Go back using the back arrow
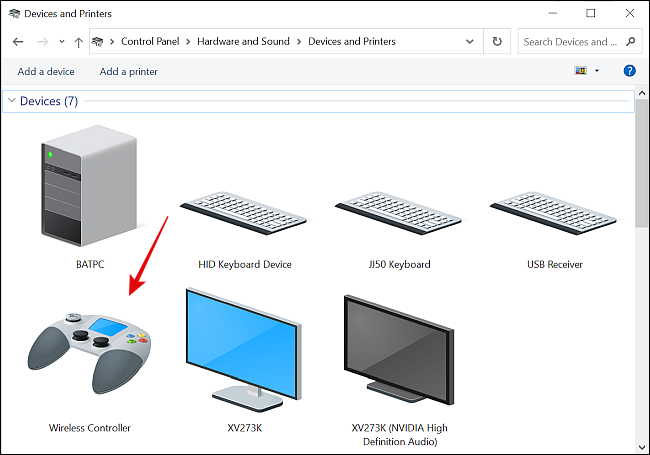Image resolution: width=650 pixels, height=455 pixels. 18,42
